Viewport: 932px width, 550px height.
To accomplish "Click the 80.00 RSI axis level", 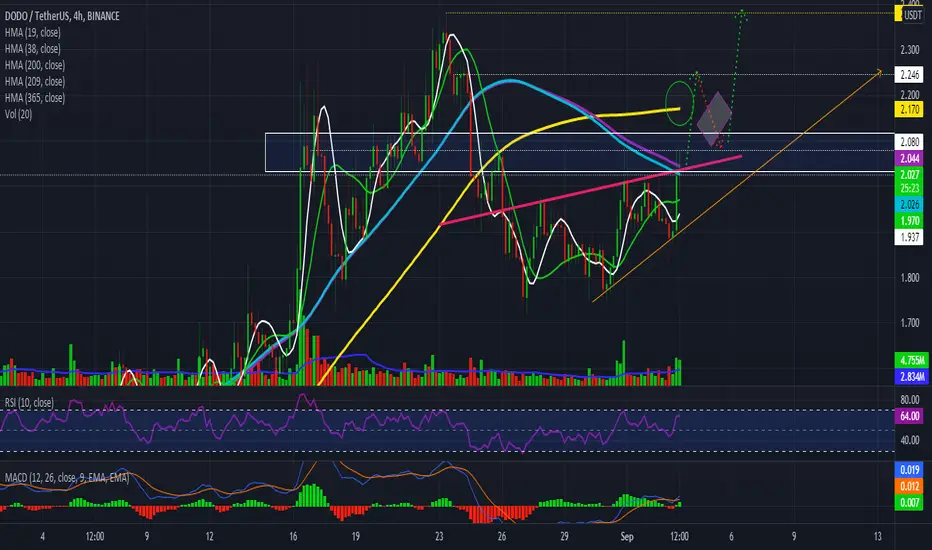I will [x=909, y=400].
